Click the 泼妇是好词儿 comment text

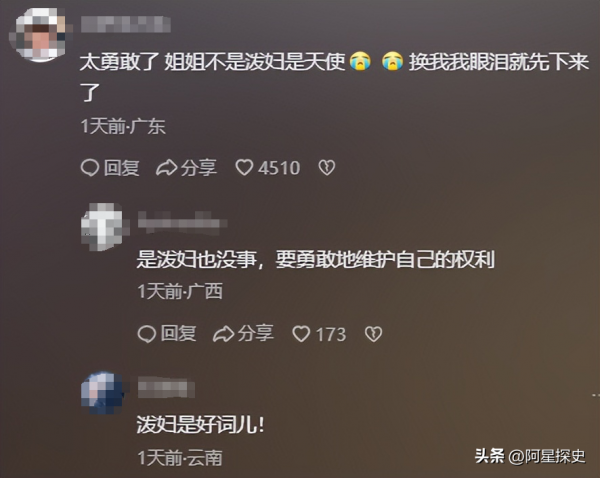201,424
